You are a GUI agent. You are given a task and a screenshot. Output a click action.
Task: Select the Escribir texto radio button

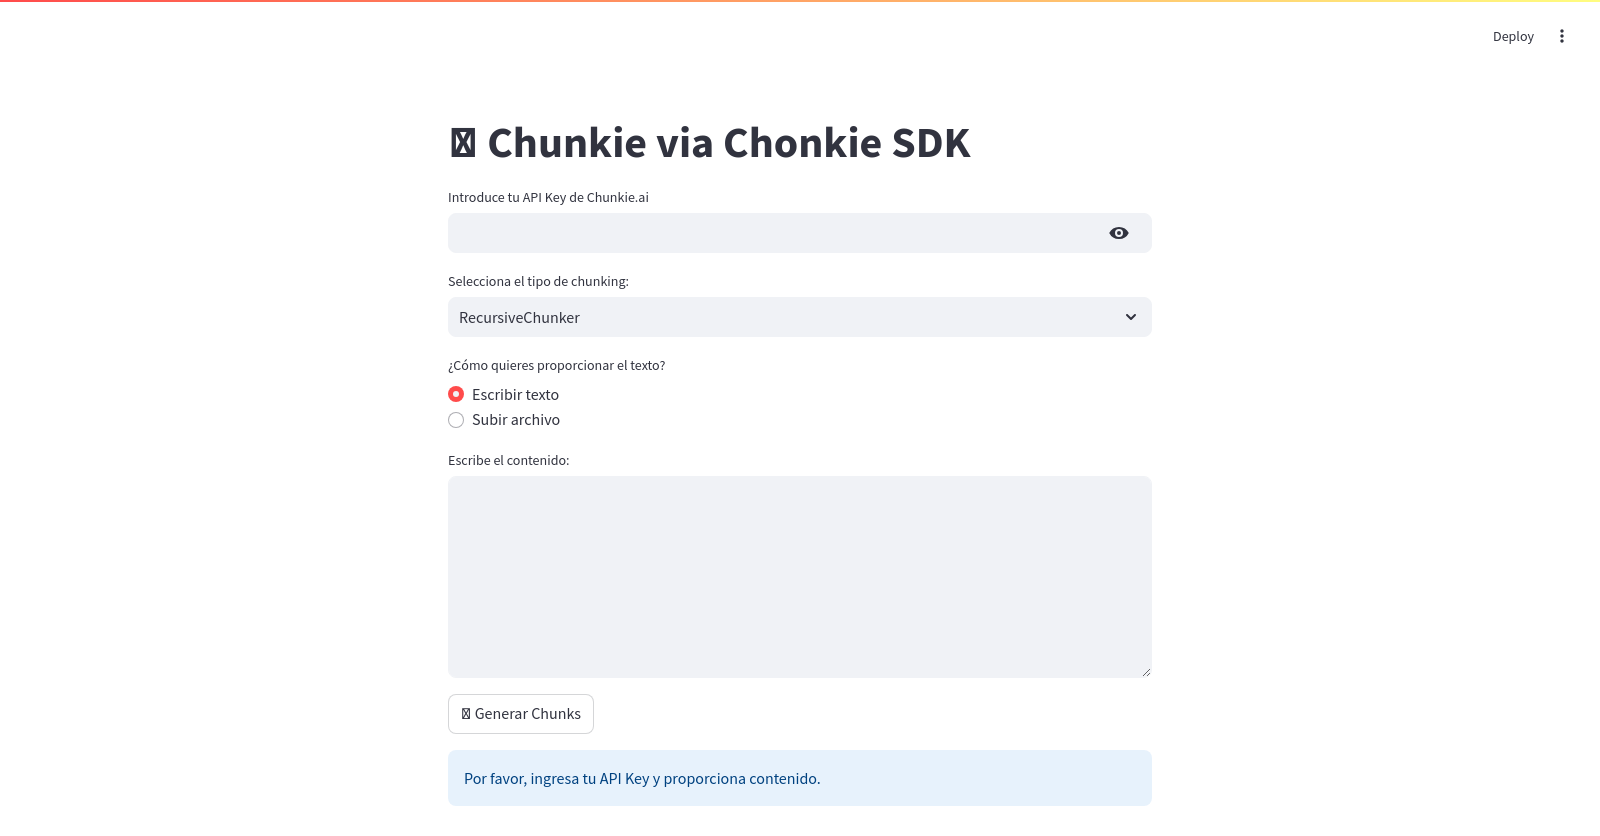[456, 394]
